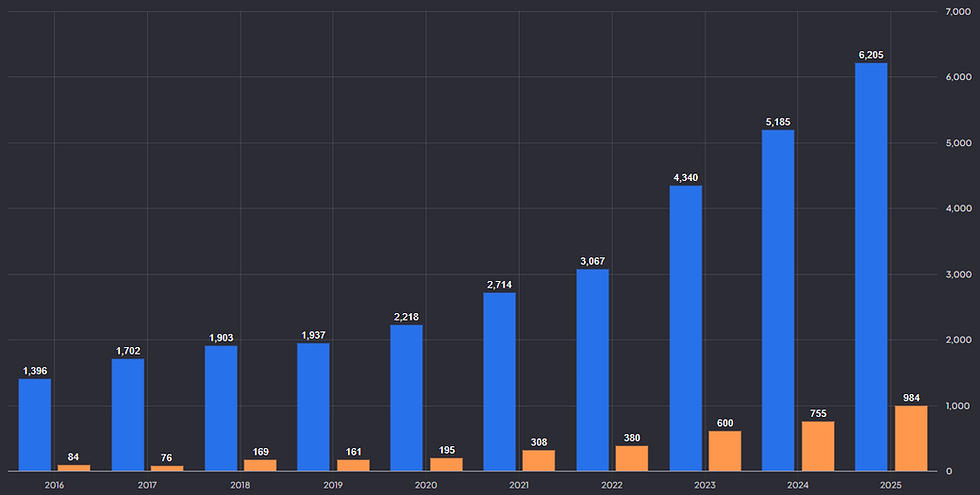Select the blue 2025 bar labeled 6,205

[871, 267]
